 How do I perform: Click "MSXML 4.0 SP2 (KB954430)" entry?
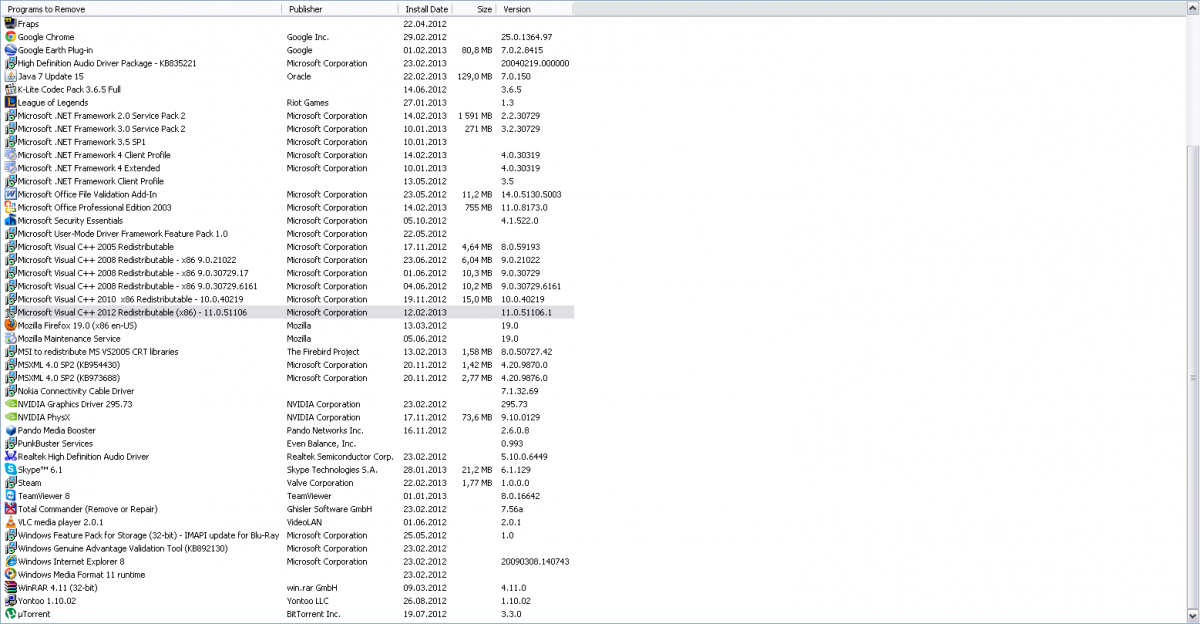tap(67, 365)
